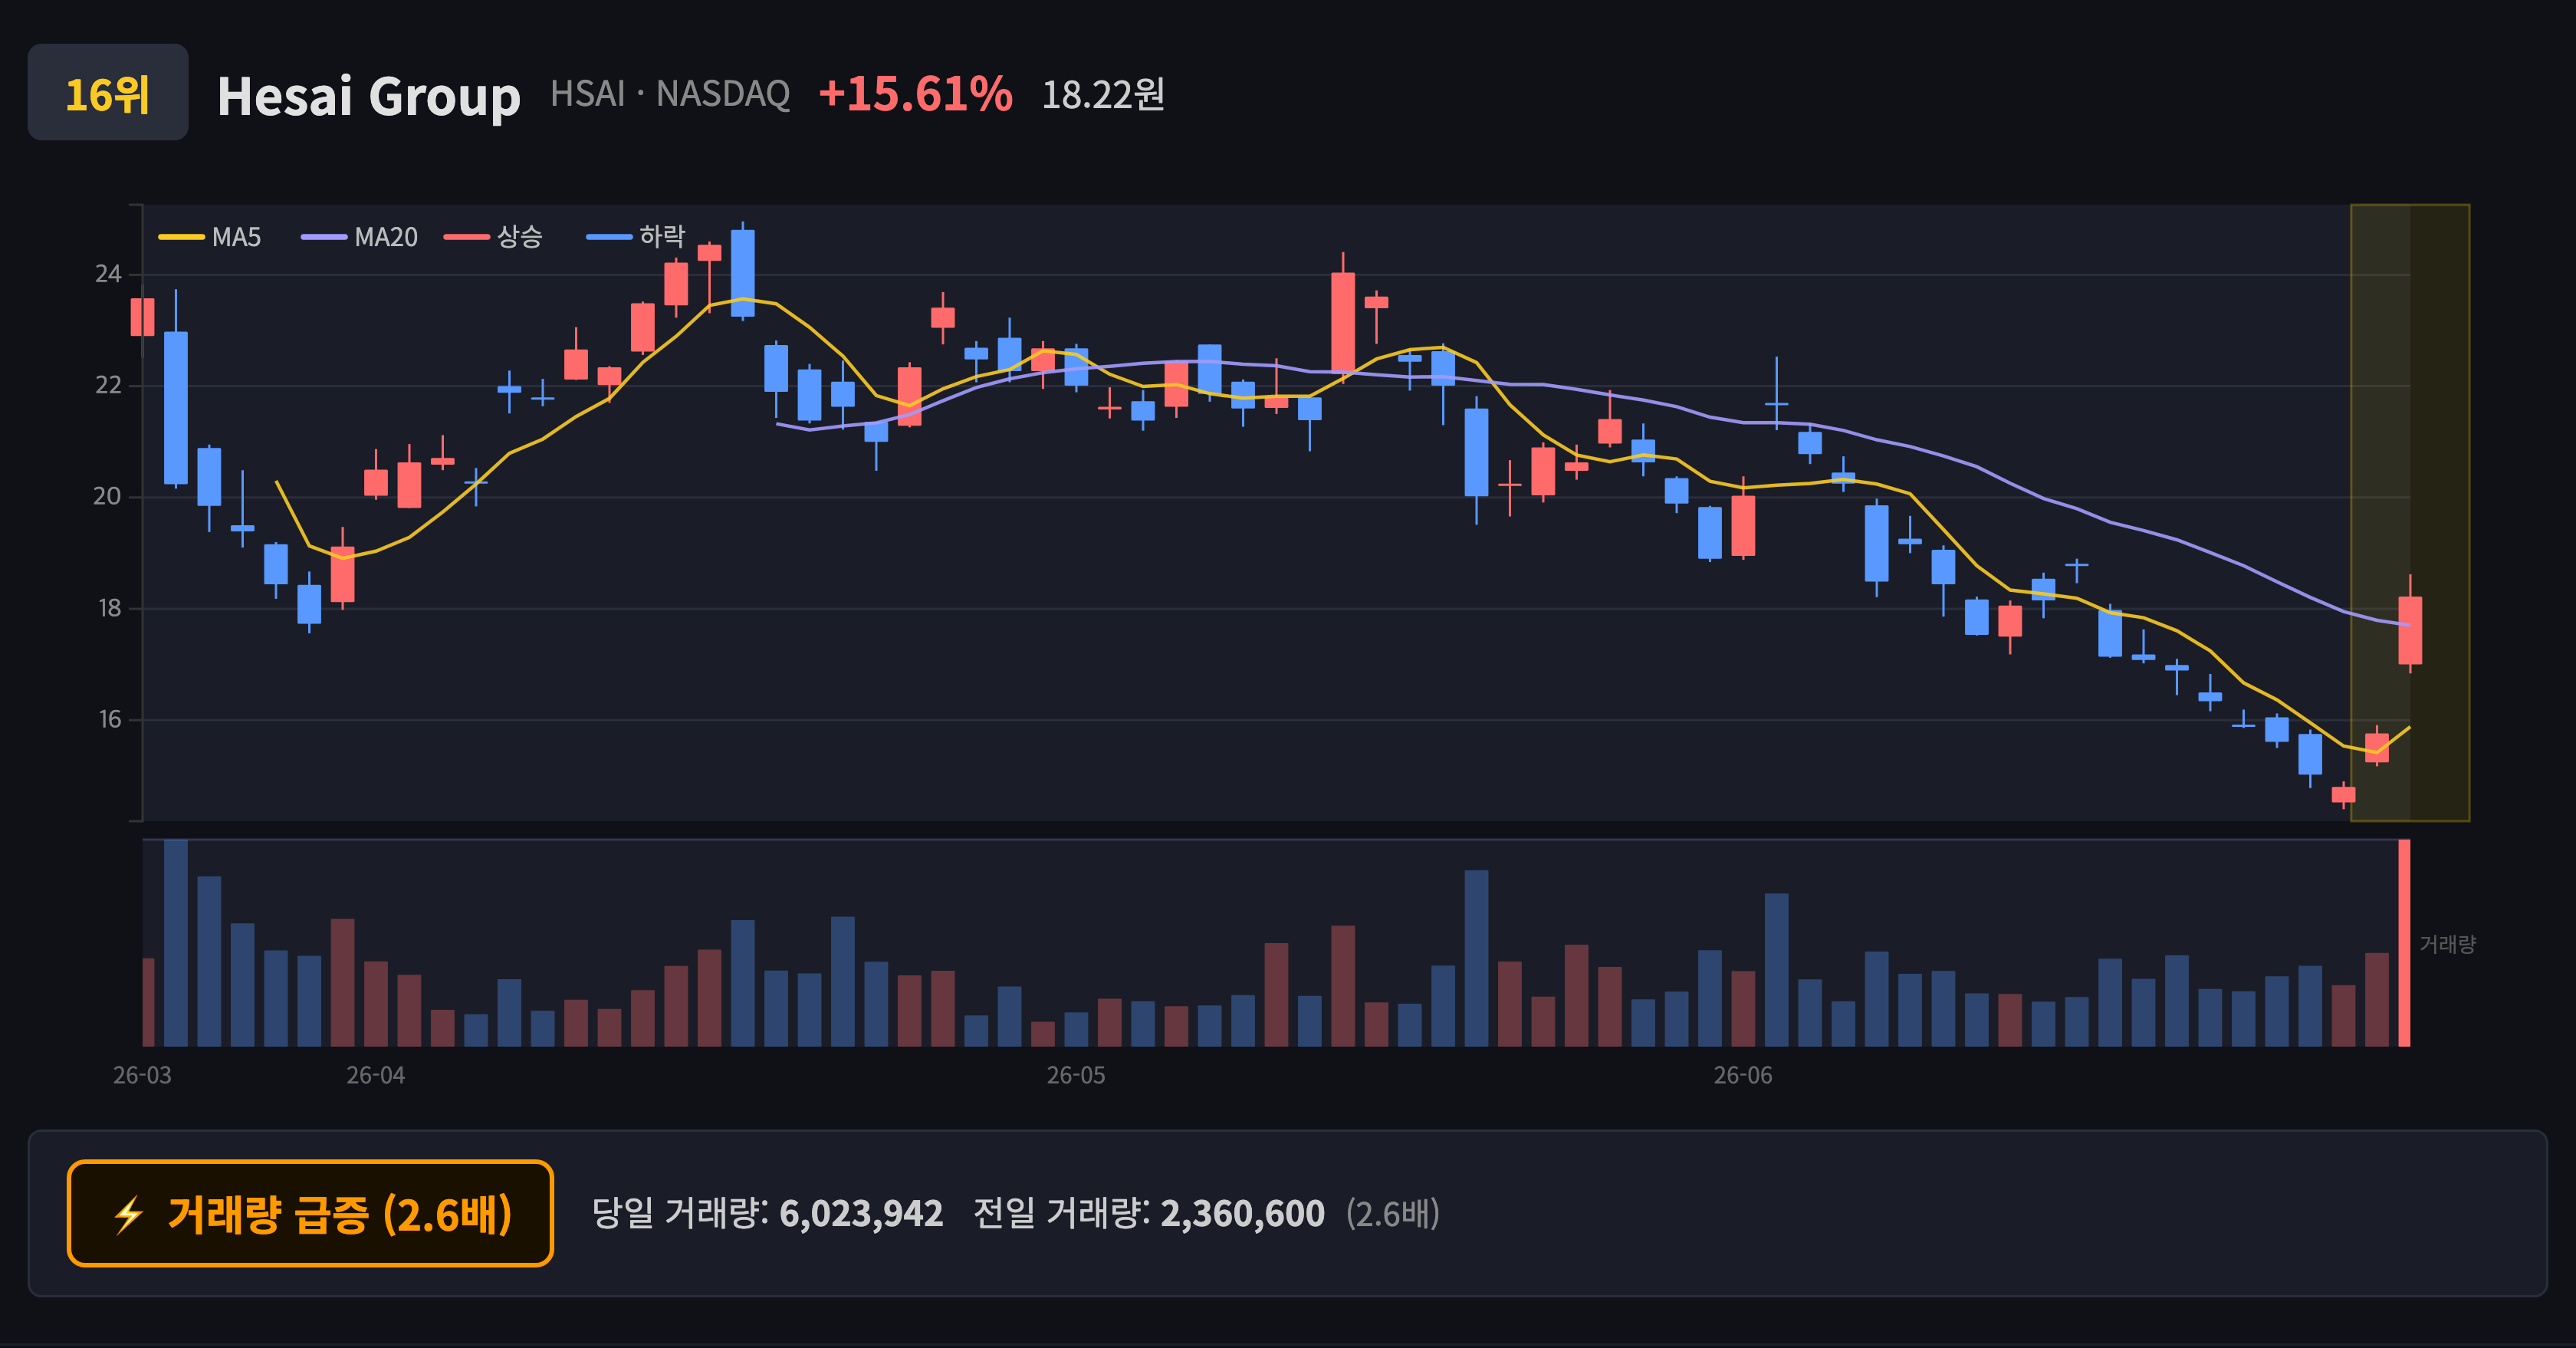Click the 16 price axis label
The height and width of the screenshot is (1348, 2576).
tap(109, 719)
